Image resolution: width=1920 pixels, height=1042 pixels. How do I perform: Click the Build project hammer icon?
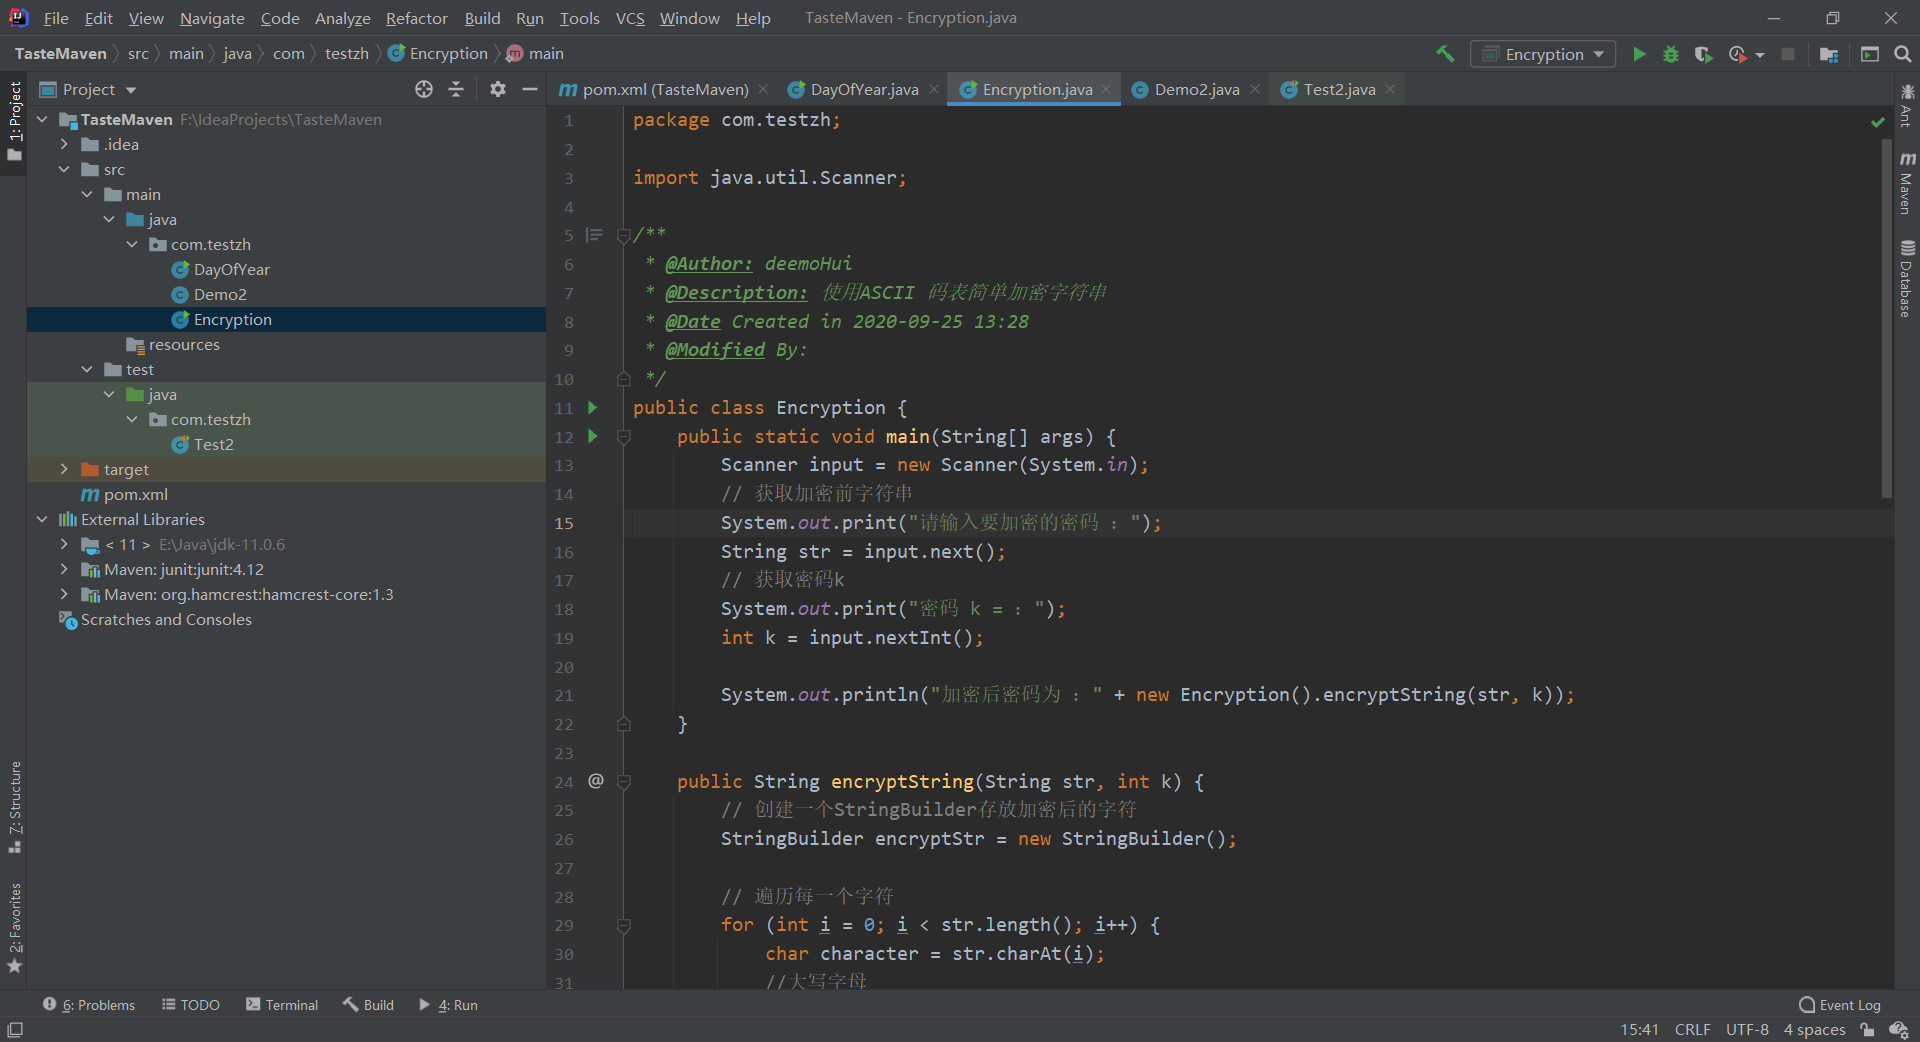coord(1445,54)
